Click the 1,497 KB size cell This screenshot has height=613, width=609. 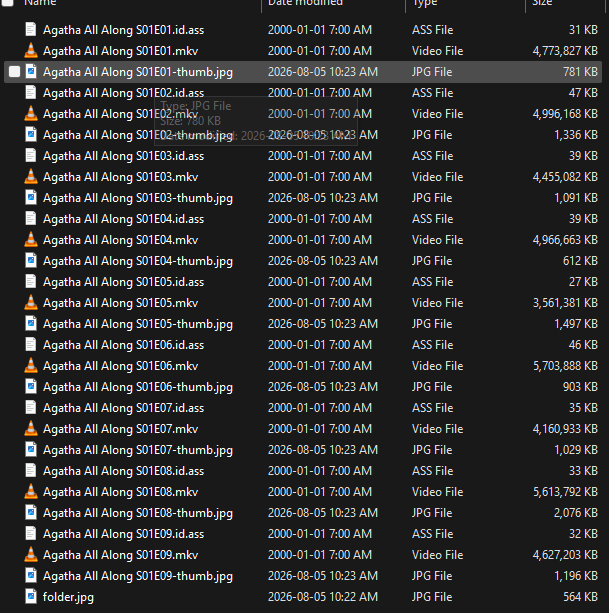[576, 324]
